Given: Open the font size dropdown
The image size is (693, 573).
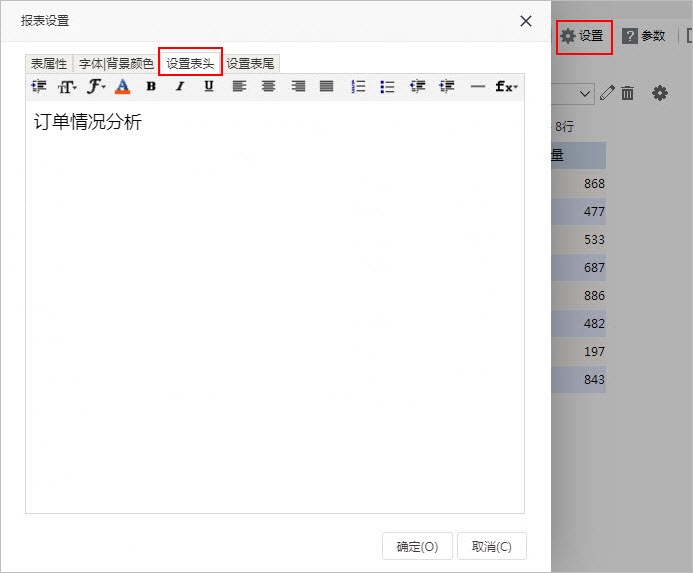Looking at the screenshot, I should [67, 87].
